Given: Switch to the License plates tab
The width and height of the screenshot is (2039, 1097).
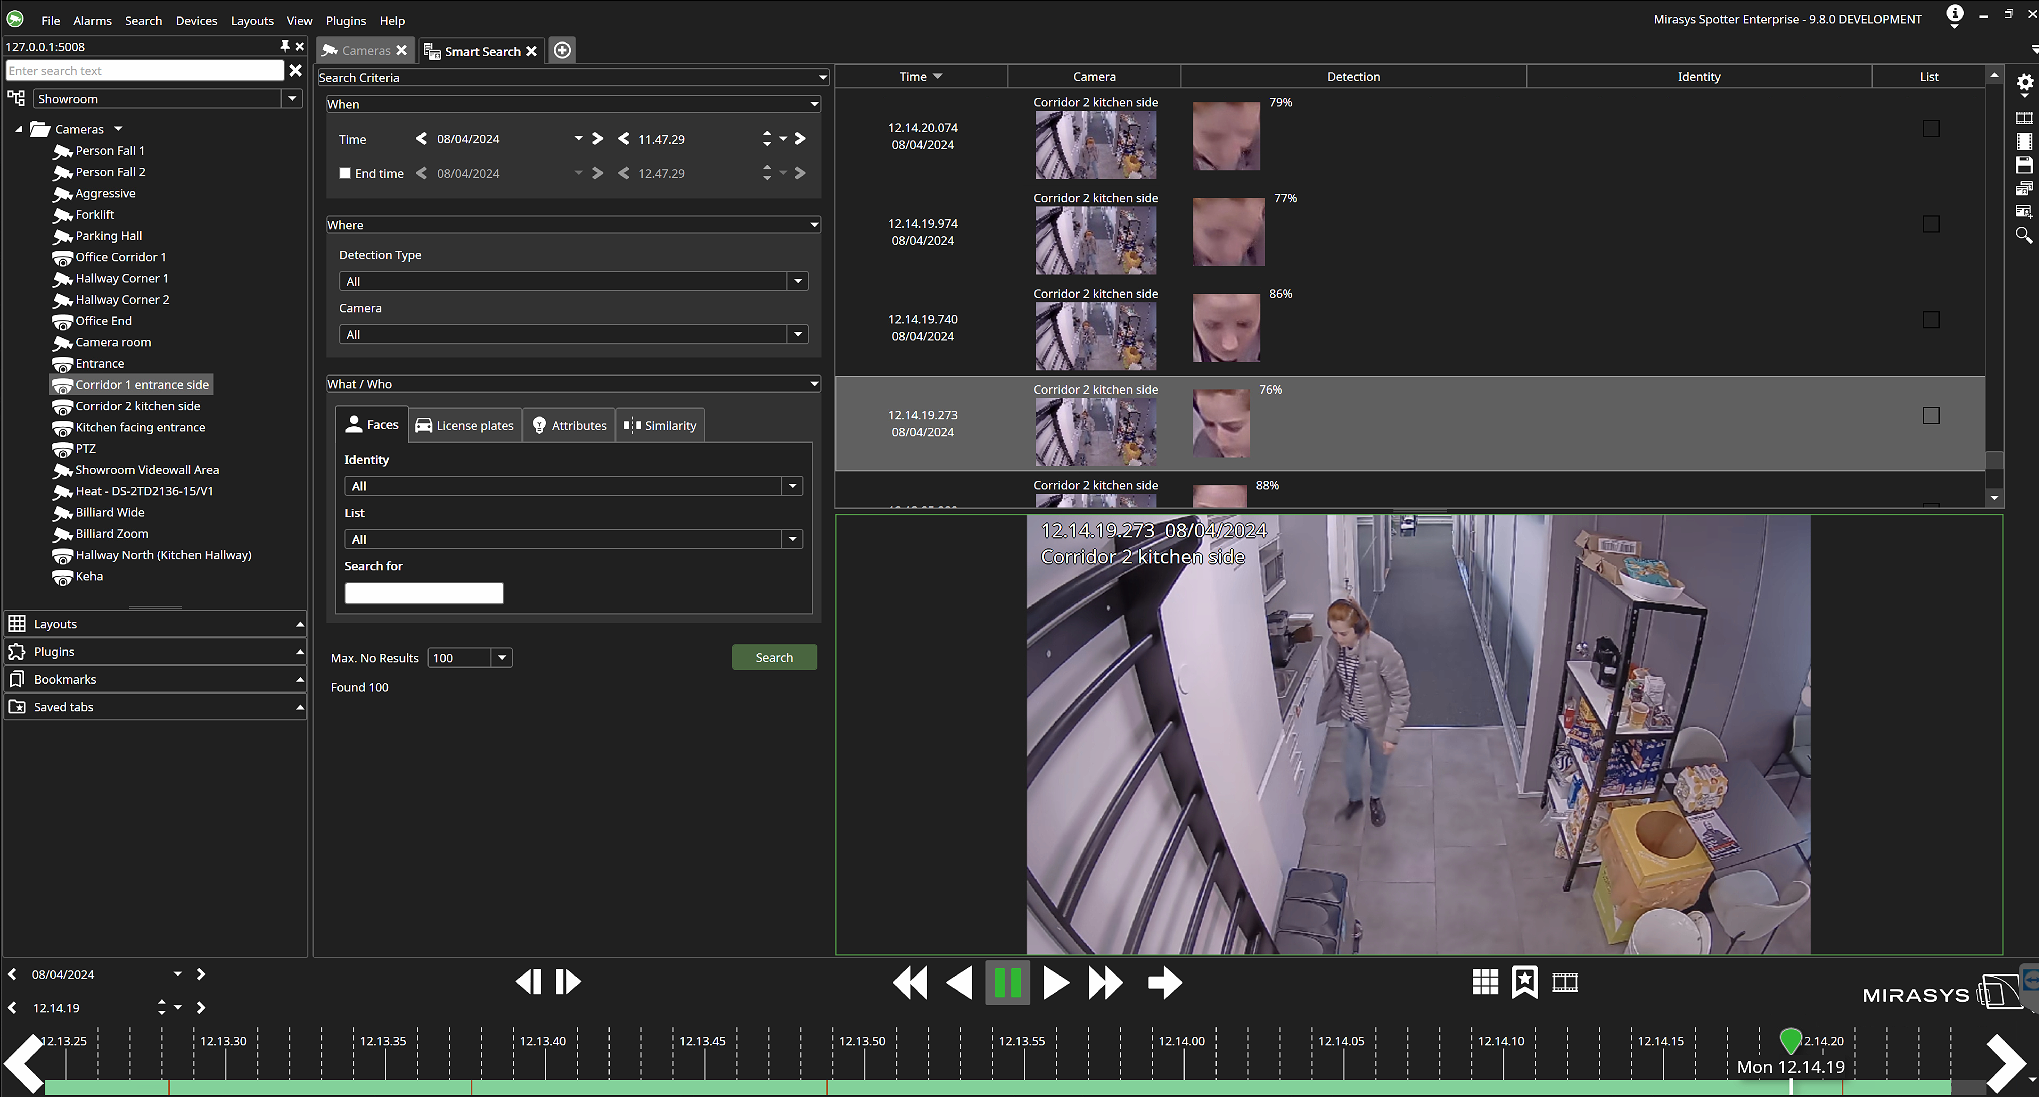Looking at the screenshot, I should [x=465, y=425].
